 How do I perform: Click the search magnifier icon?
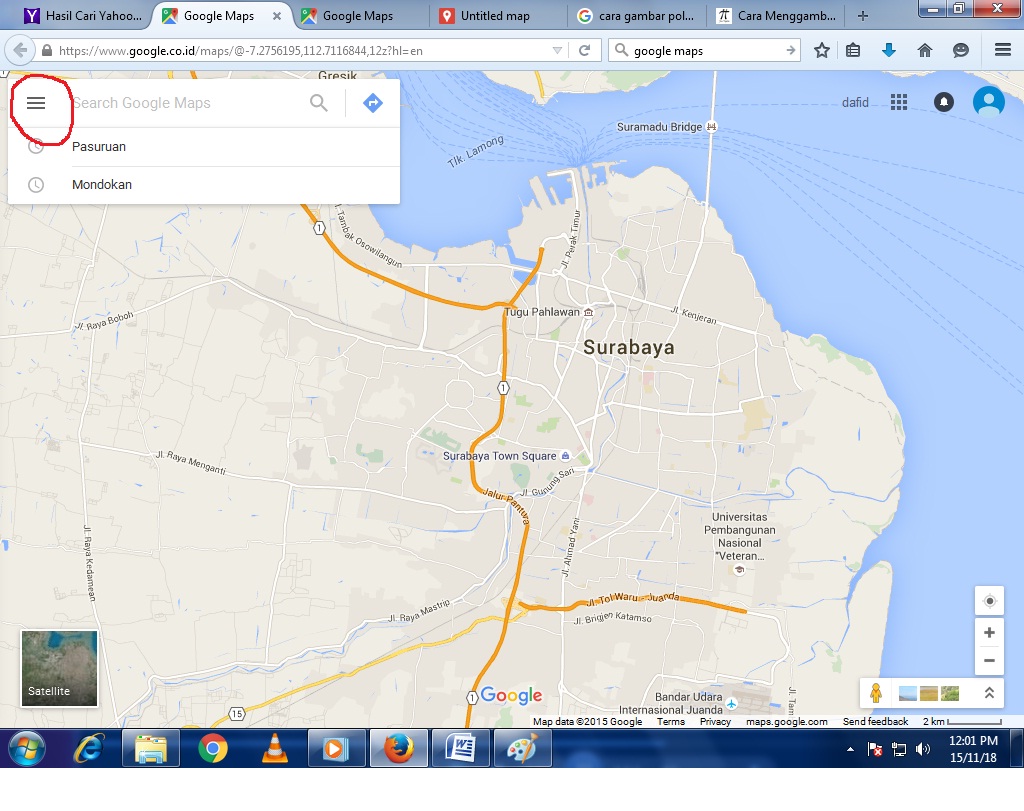[318, 102]
